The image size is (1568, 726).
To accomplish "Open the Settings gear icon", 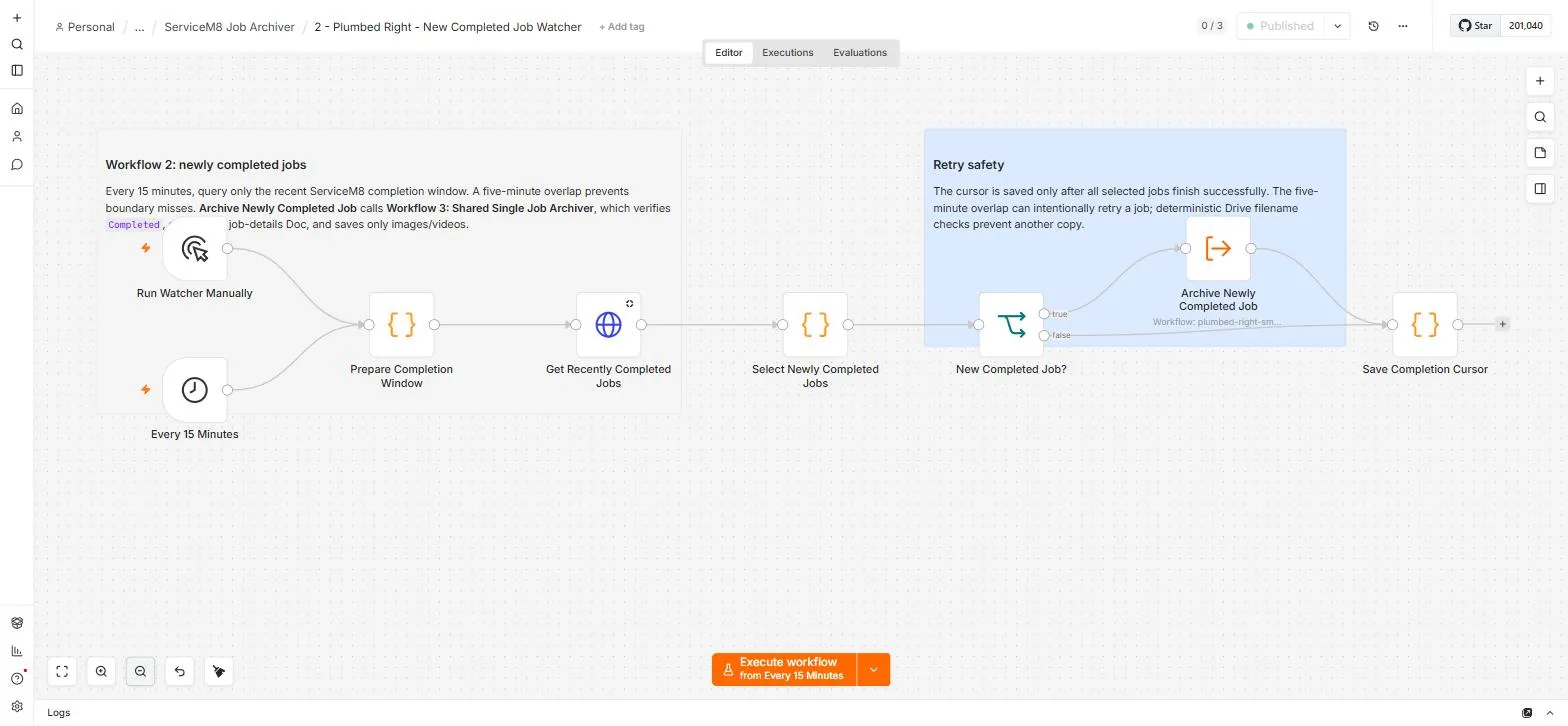I will (17, 706).
